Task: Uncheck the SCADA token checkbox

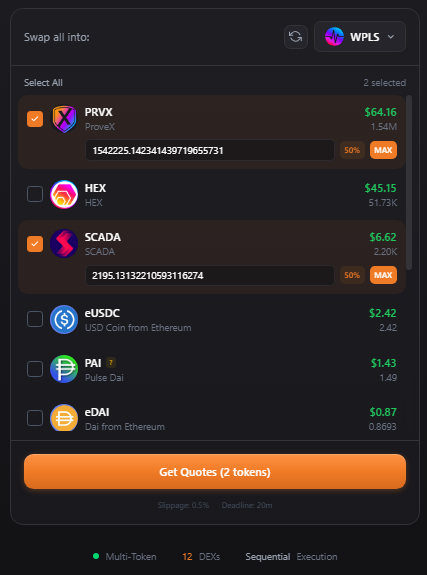Action: [35, 244]
